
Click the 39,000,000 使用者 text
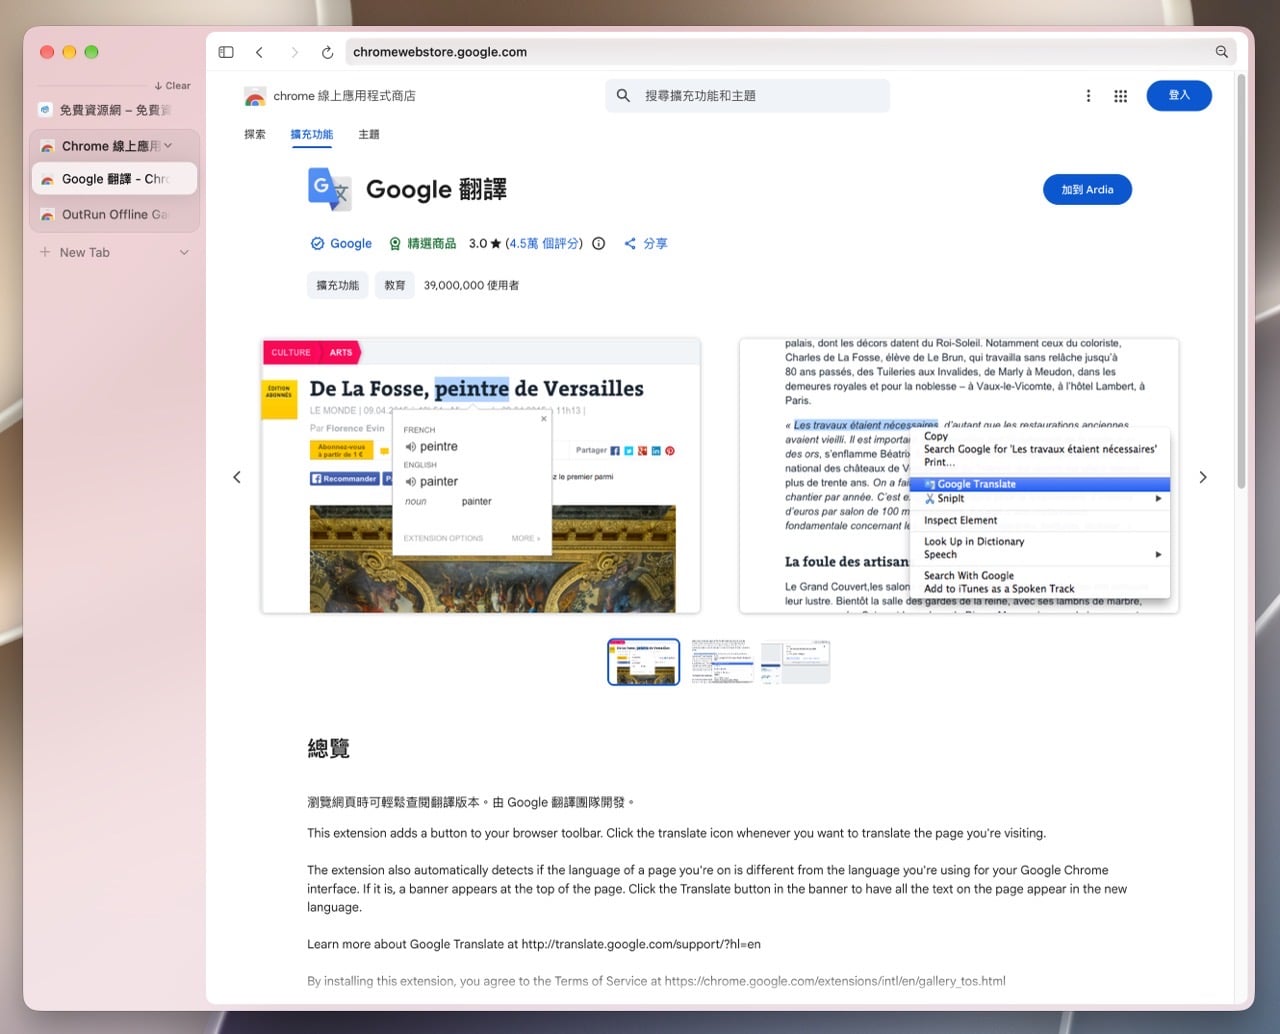(471, 285)
